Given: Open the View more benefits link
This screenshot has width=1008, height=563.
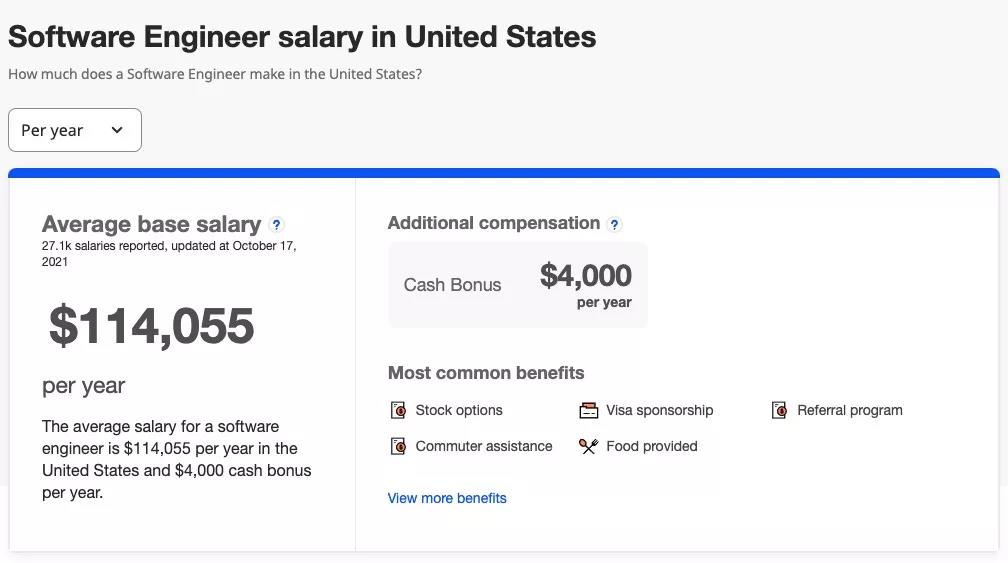Looking at the screenshot, I should pyautogui.click(x=447, y=498).
